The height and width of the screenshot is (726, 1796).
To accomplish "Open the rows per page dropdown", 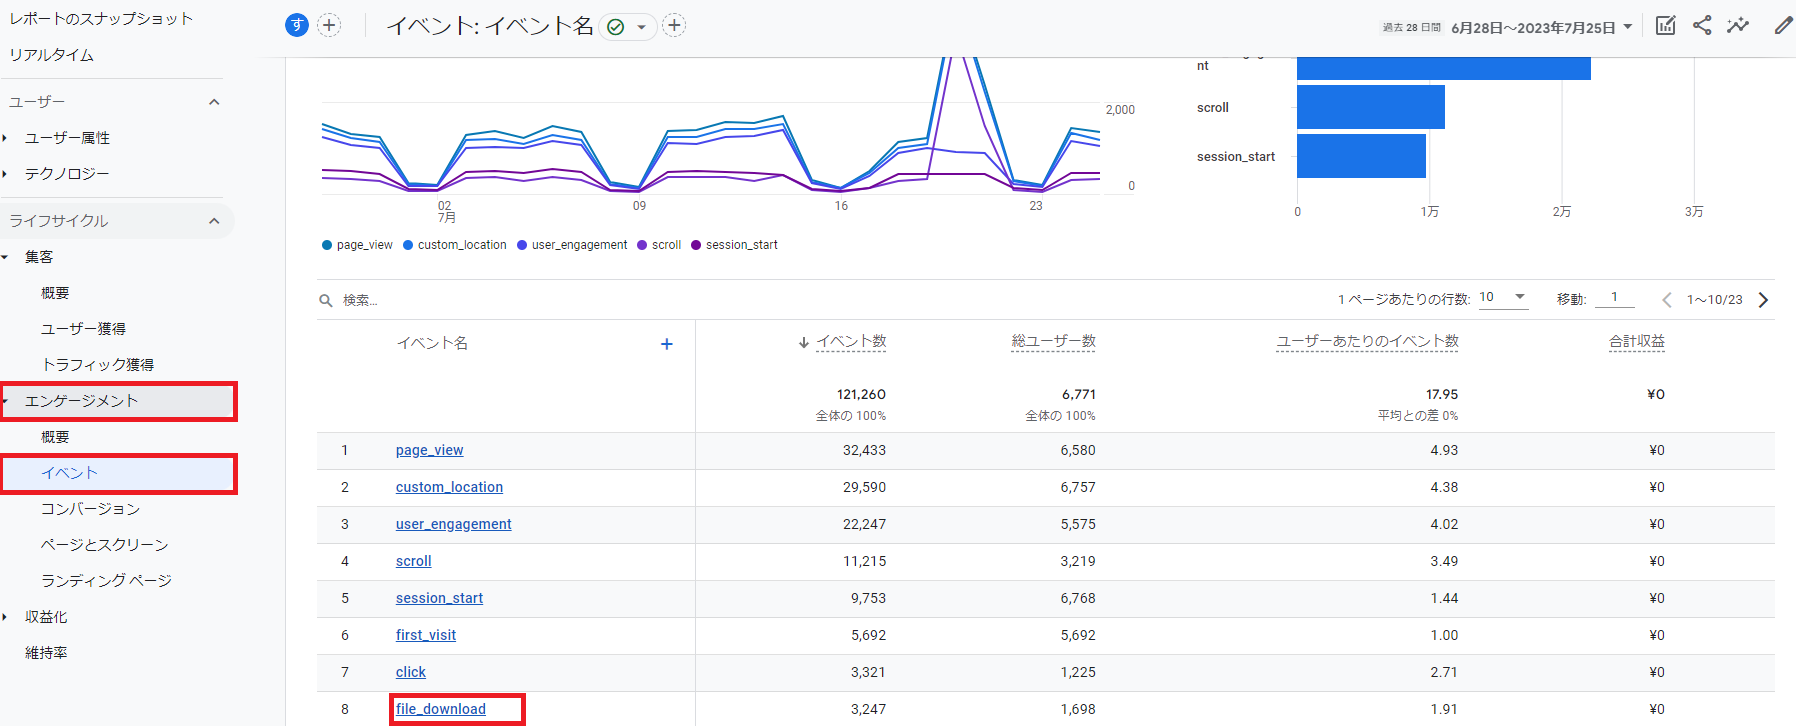I will [x=1503, y=298].
